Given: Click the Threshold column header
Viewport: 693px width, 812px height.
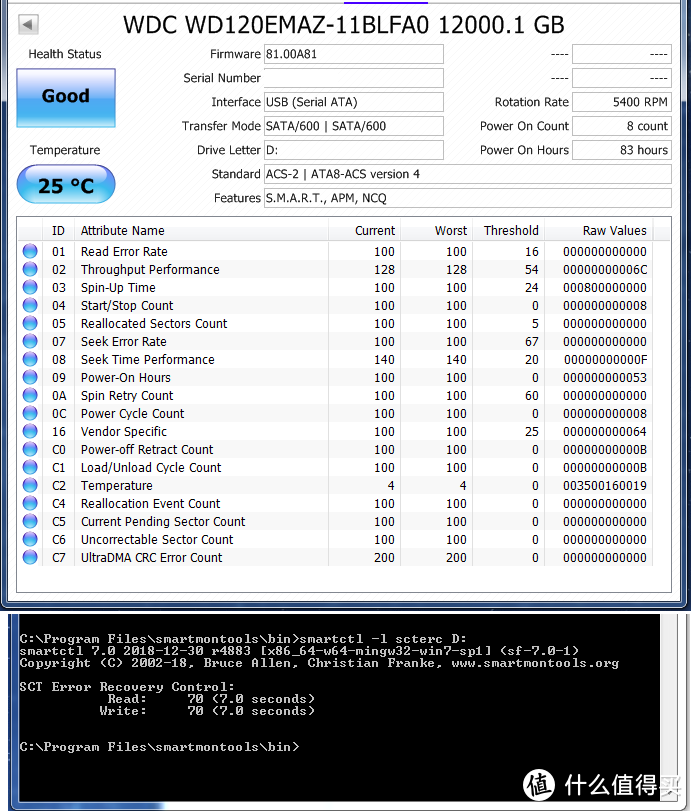Looking at the screenshot, I should point(509,230).
